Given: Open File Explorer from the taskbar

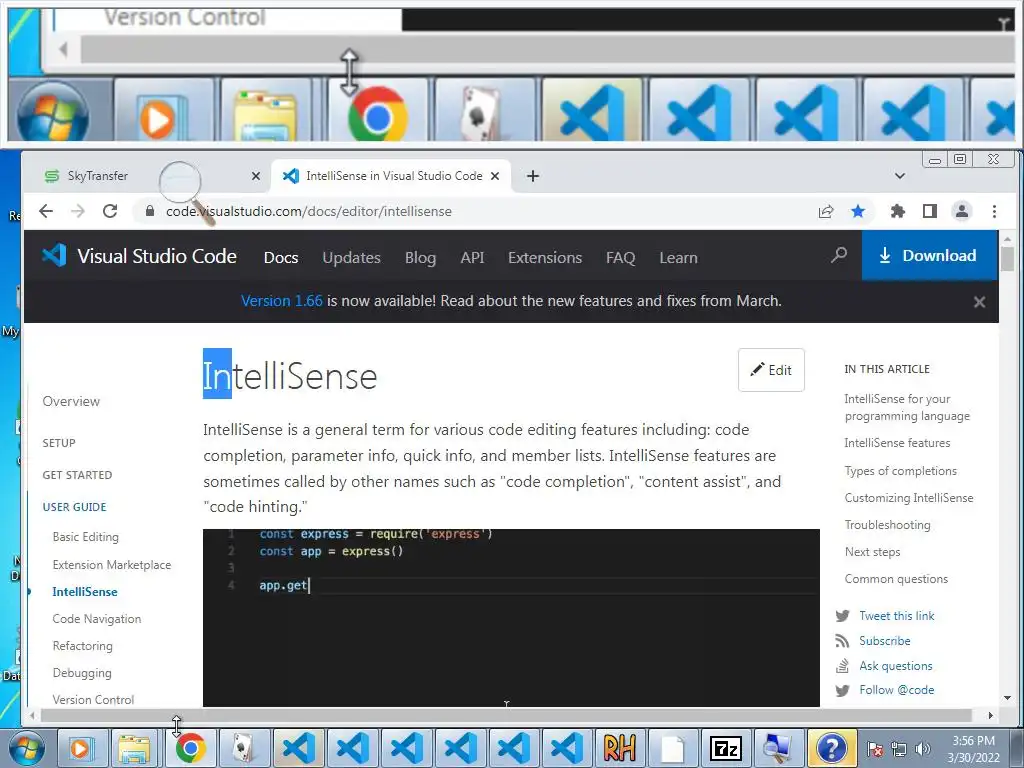Looking at the screenshot, I should [135, 748].
